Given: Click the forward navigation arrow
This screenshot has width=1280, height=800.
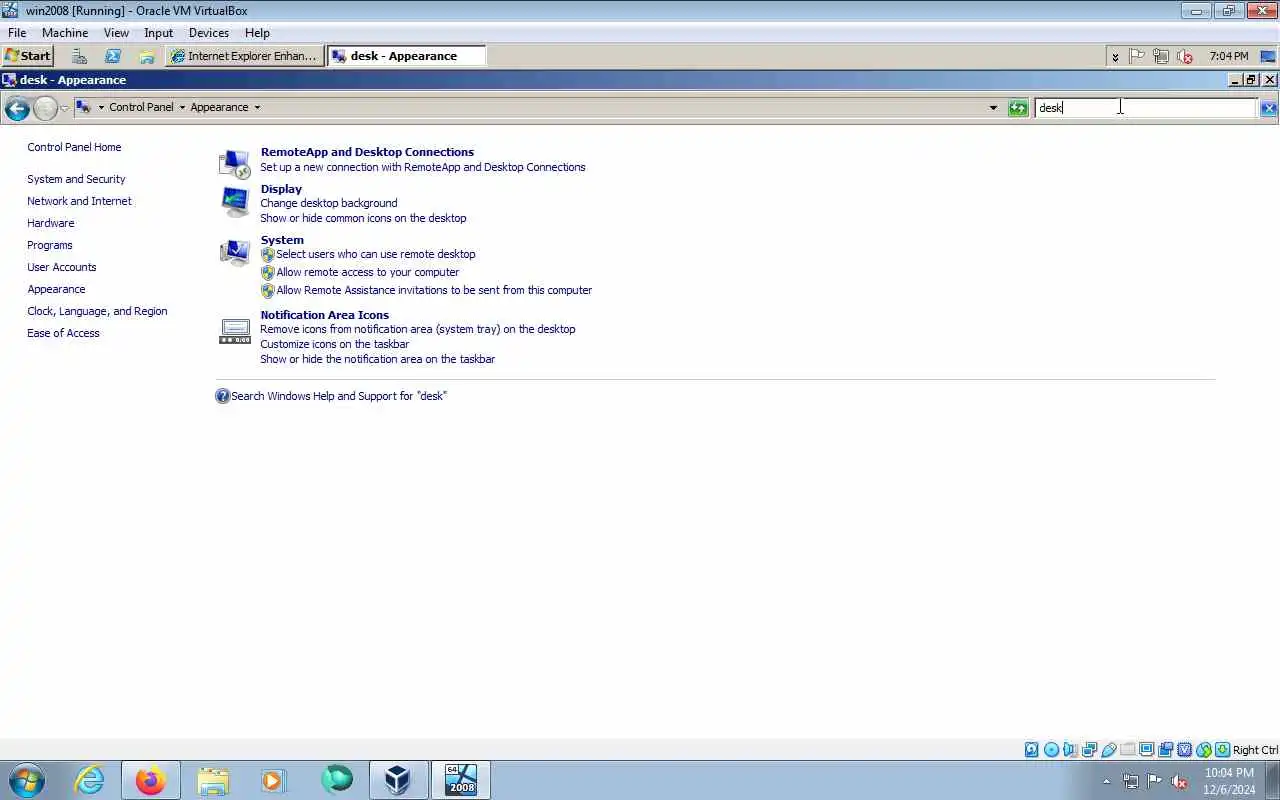Looking at the screenshot, I should [x=45, y=108].
